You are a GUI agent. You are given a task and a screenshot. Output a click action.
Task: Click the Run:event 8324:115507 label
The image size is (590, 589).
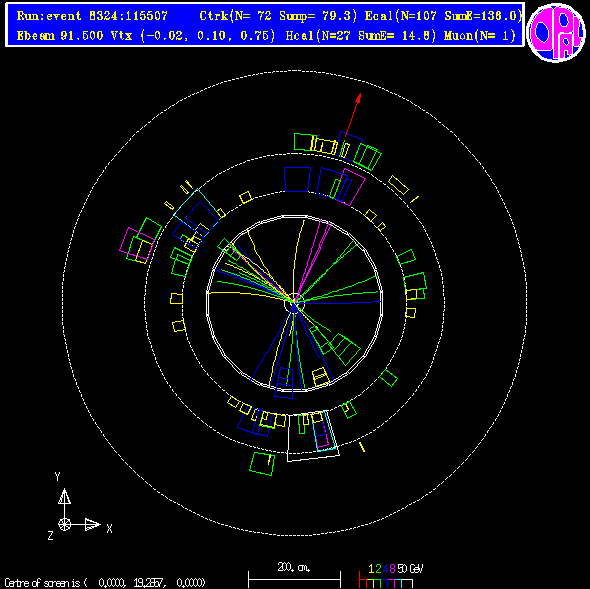(x=92, y=16)
